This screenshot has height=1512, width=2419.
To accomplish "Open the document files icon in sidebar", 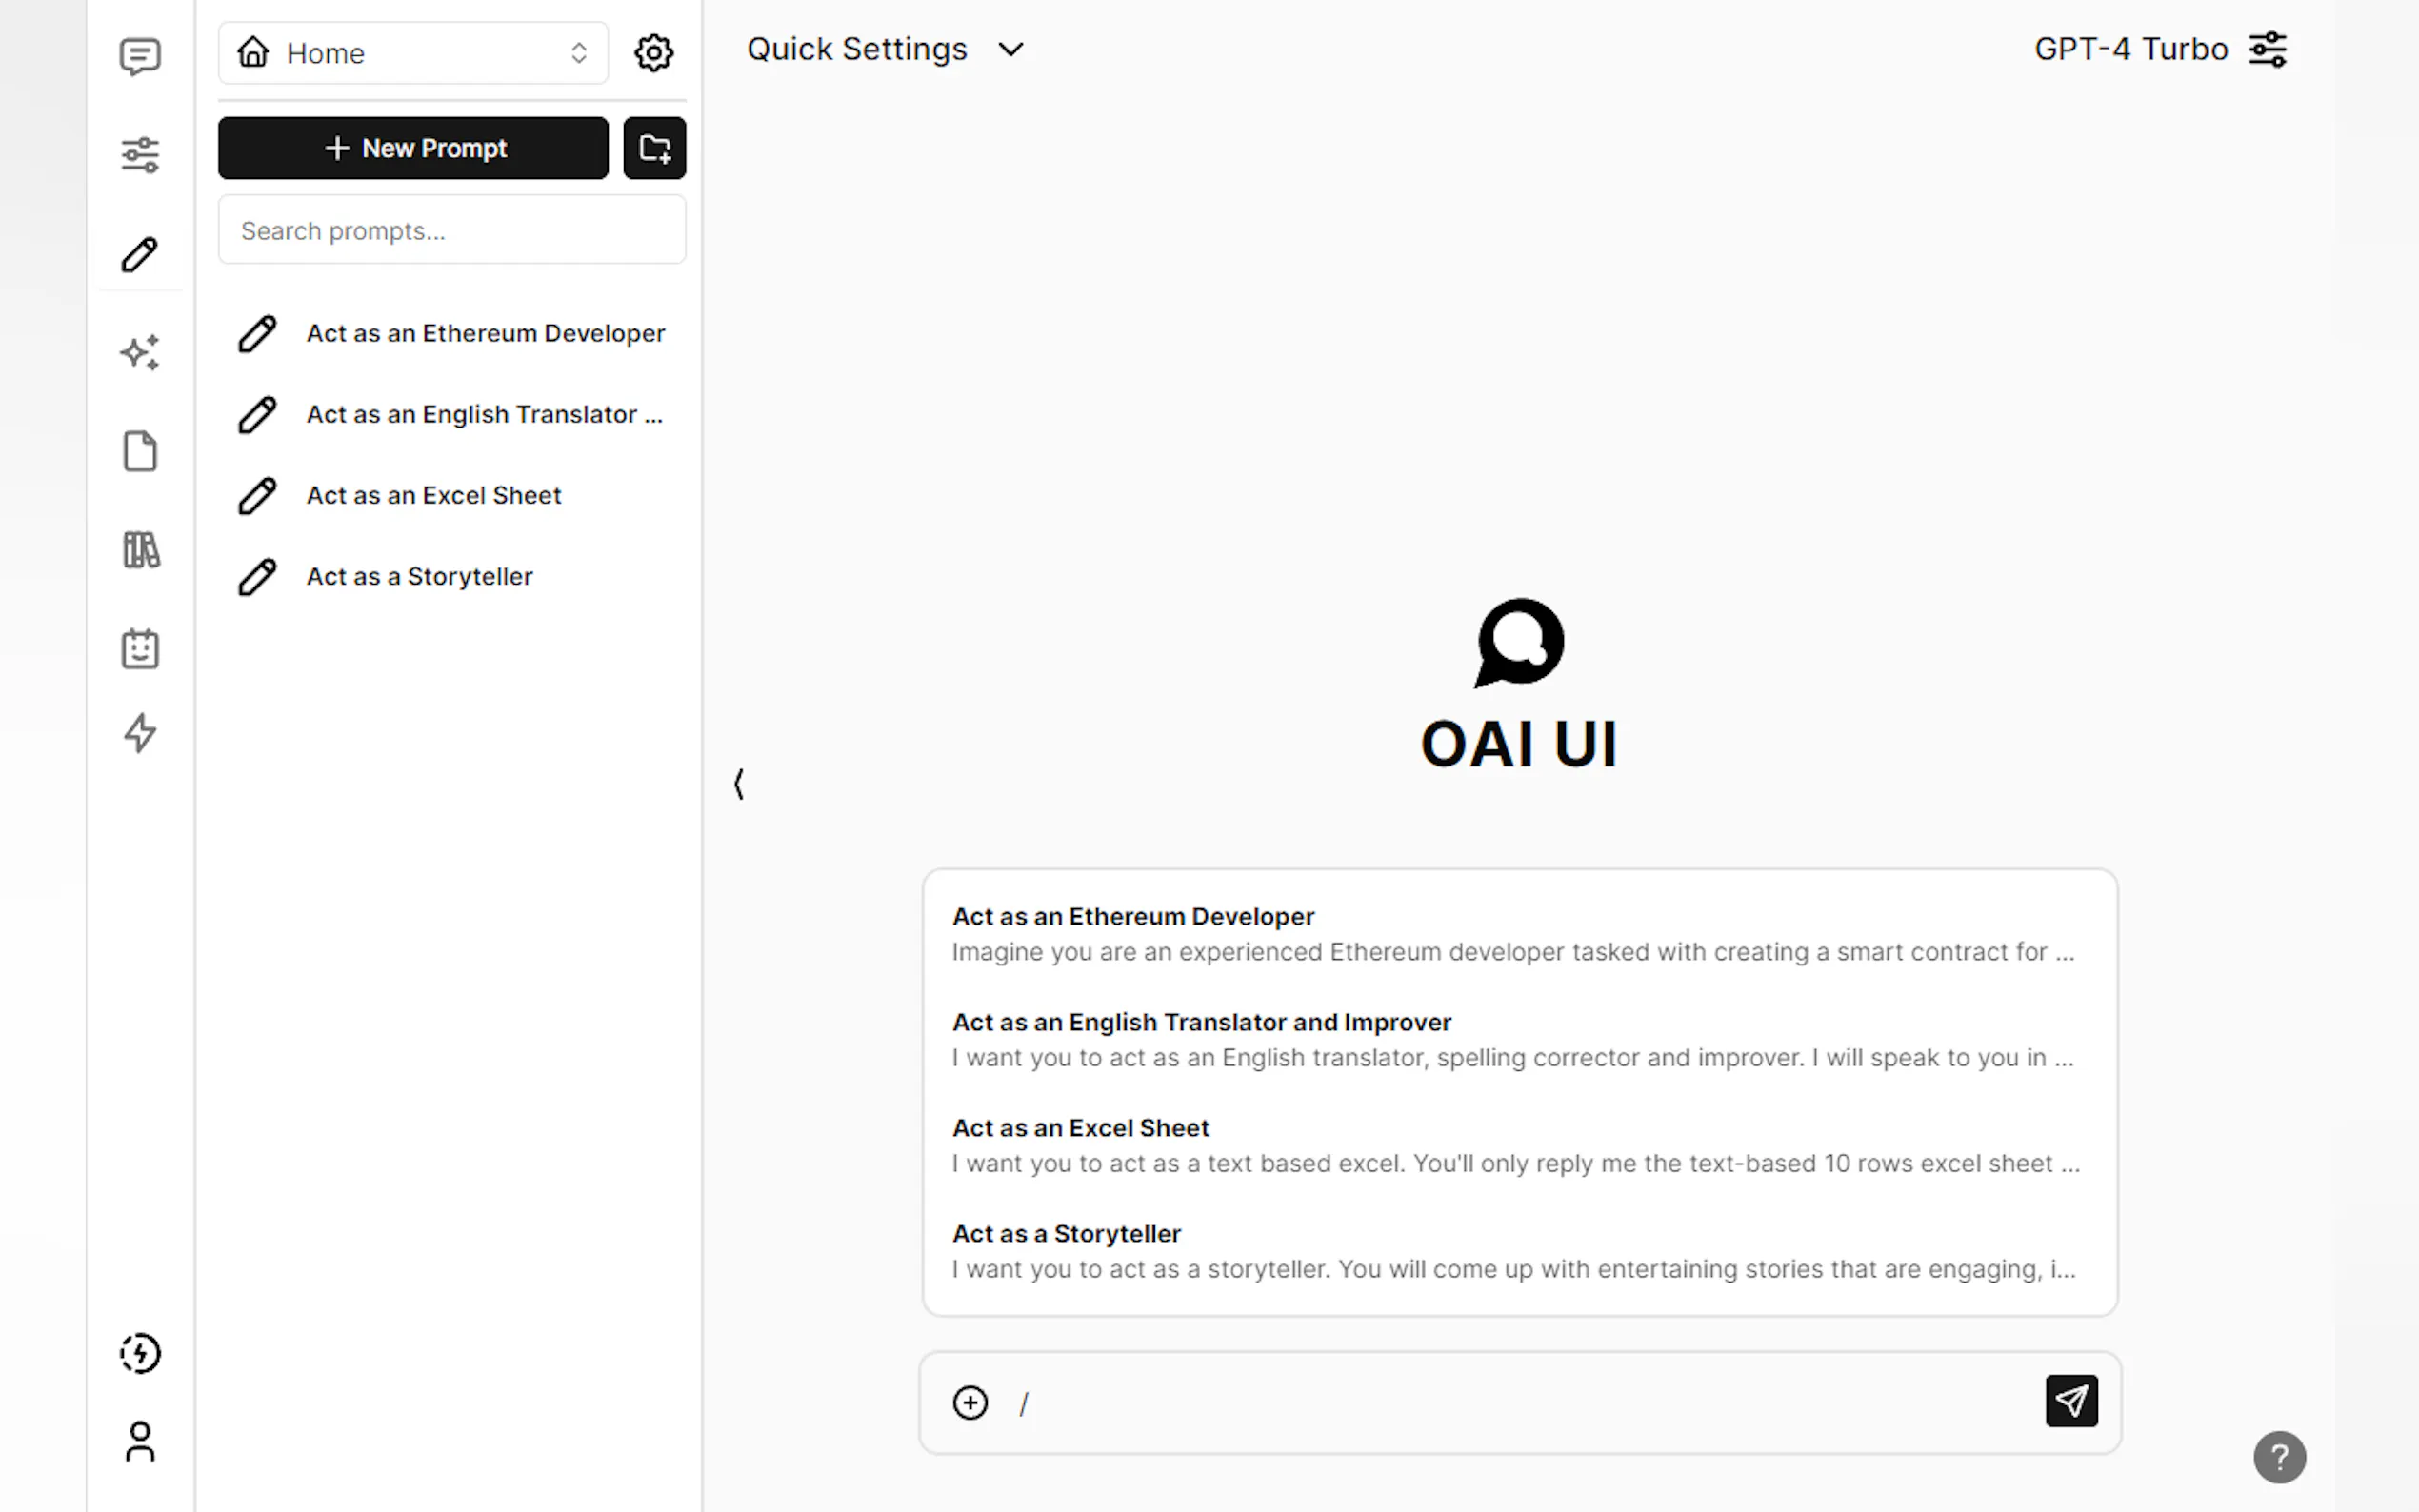I will pyautogui.click(x=140, y=451).
